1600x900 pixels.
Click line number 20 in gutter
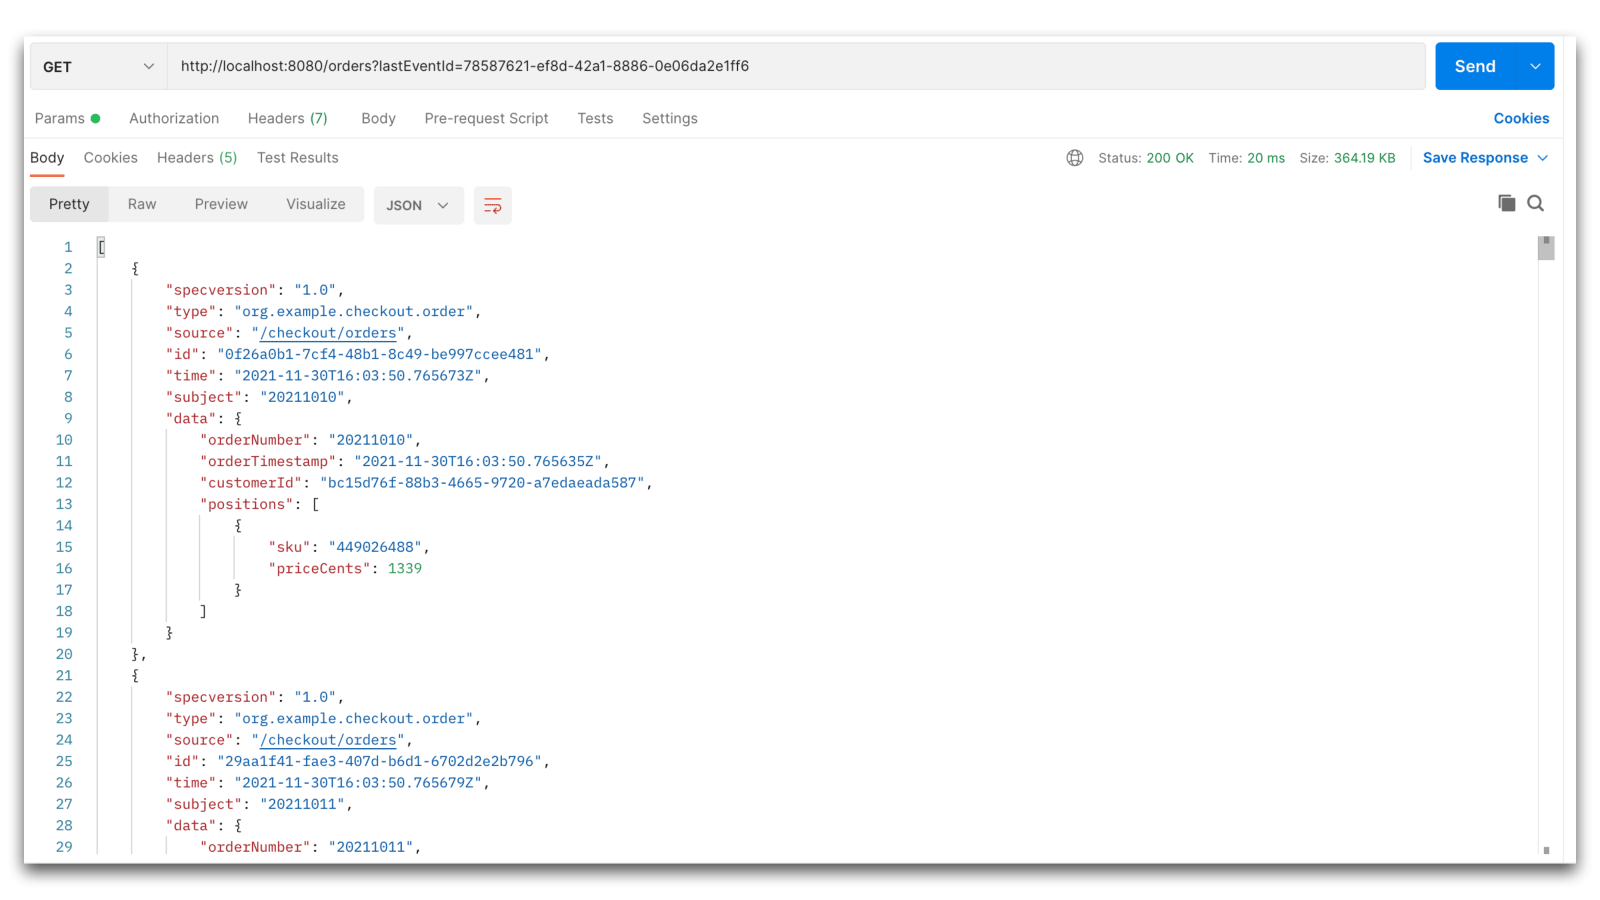point(64,654)
